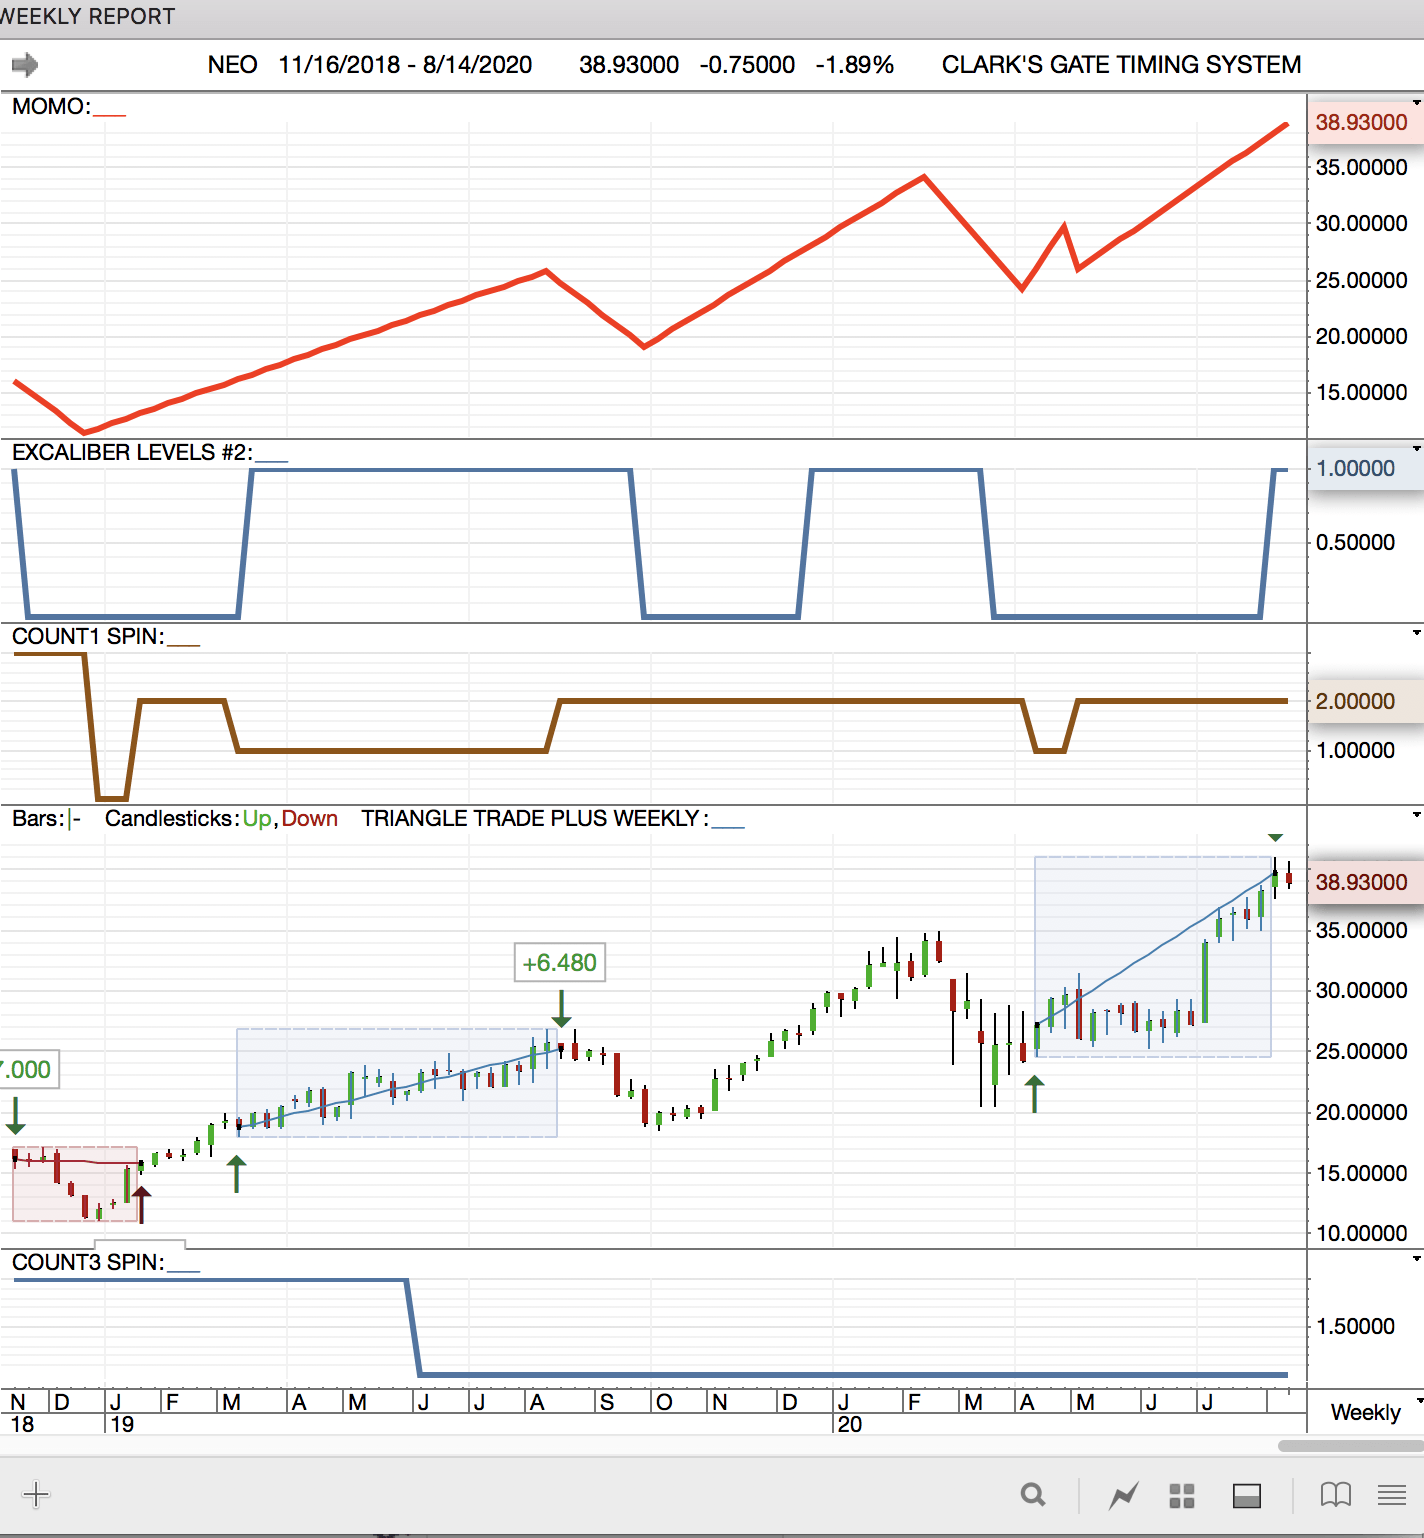Click the date range 11/16/2018 - 8/14/2020

pos(405,65)
